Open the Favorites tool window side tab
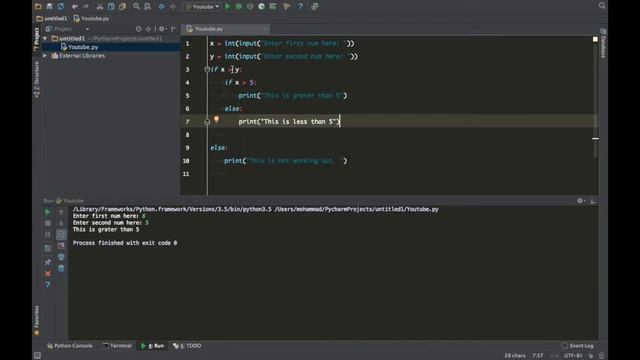 coord(36,321)
